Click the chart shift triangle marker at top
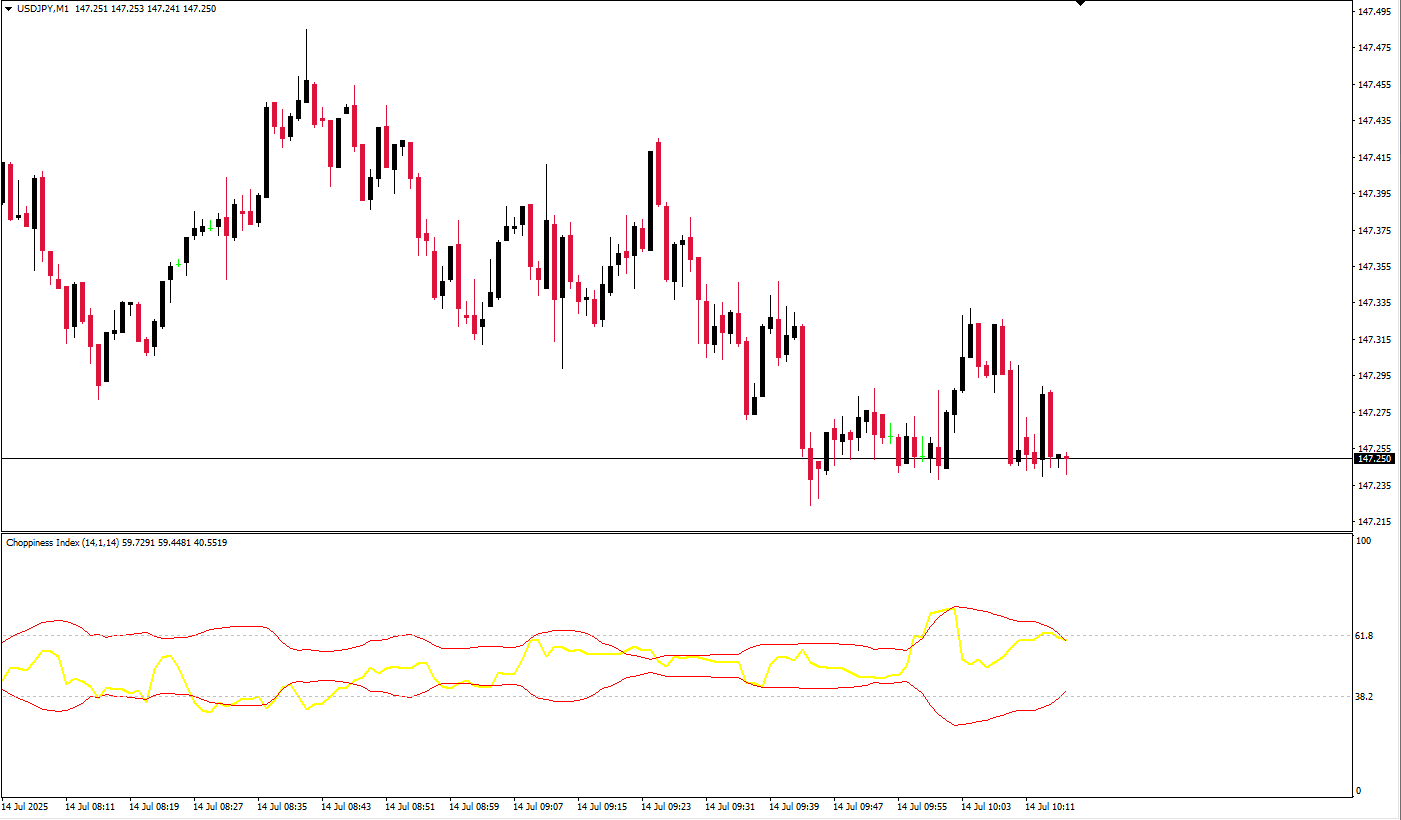The image size is (1401, 820). [1080, 4]
